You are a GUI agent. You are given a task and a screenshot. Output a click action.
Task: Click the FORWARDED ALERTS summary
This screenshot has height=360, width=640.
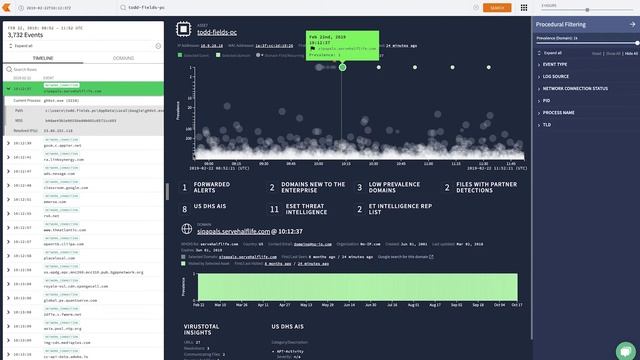click(205, 187)
